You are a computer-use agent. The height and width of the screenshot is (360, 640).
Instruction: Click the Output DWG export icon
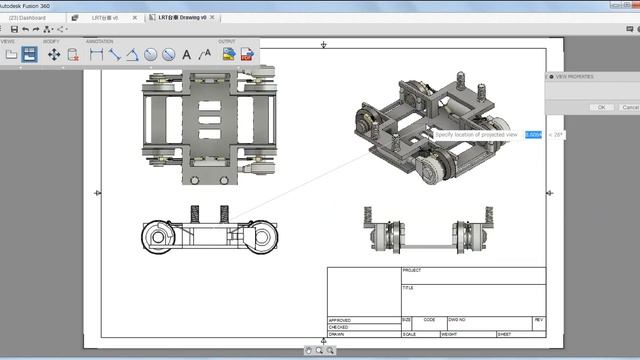[x=229, y=54]
